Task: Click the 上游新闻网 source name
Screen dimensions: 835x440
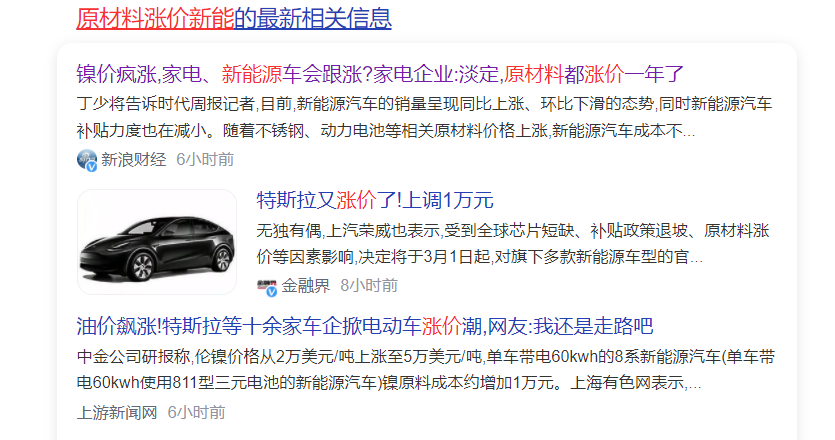Action: [x=117, y=412]
